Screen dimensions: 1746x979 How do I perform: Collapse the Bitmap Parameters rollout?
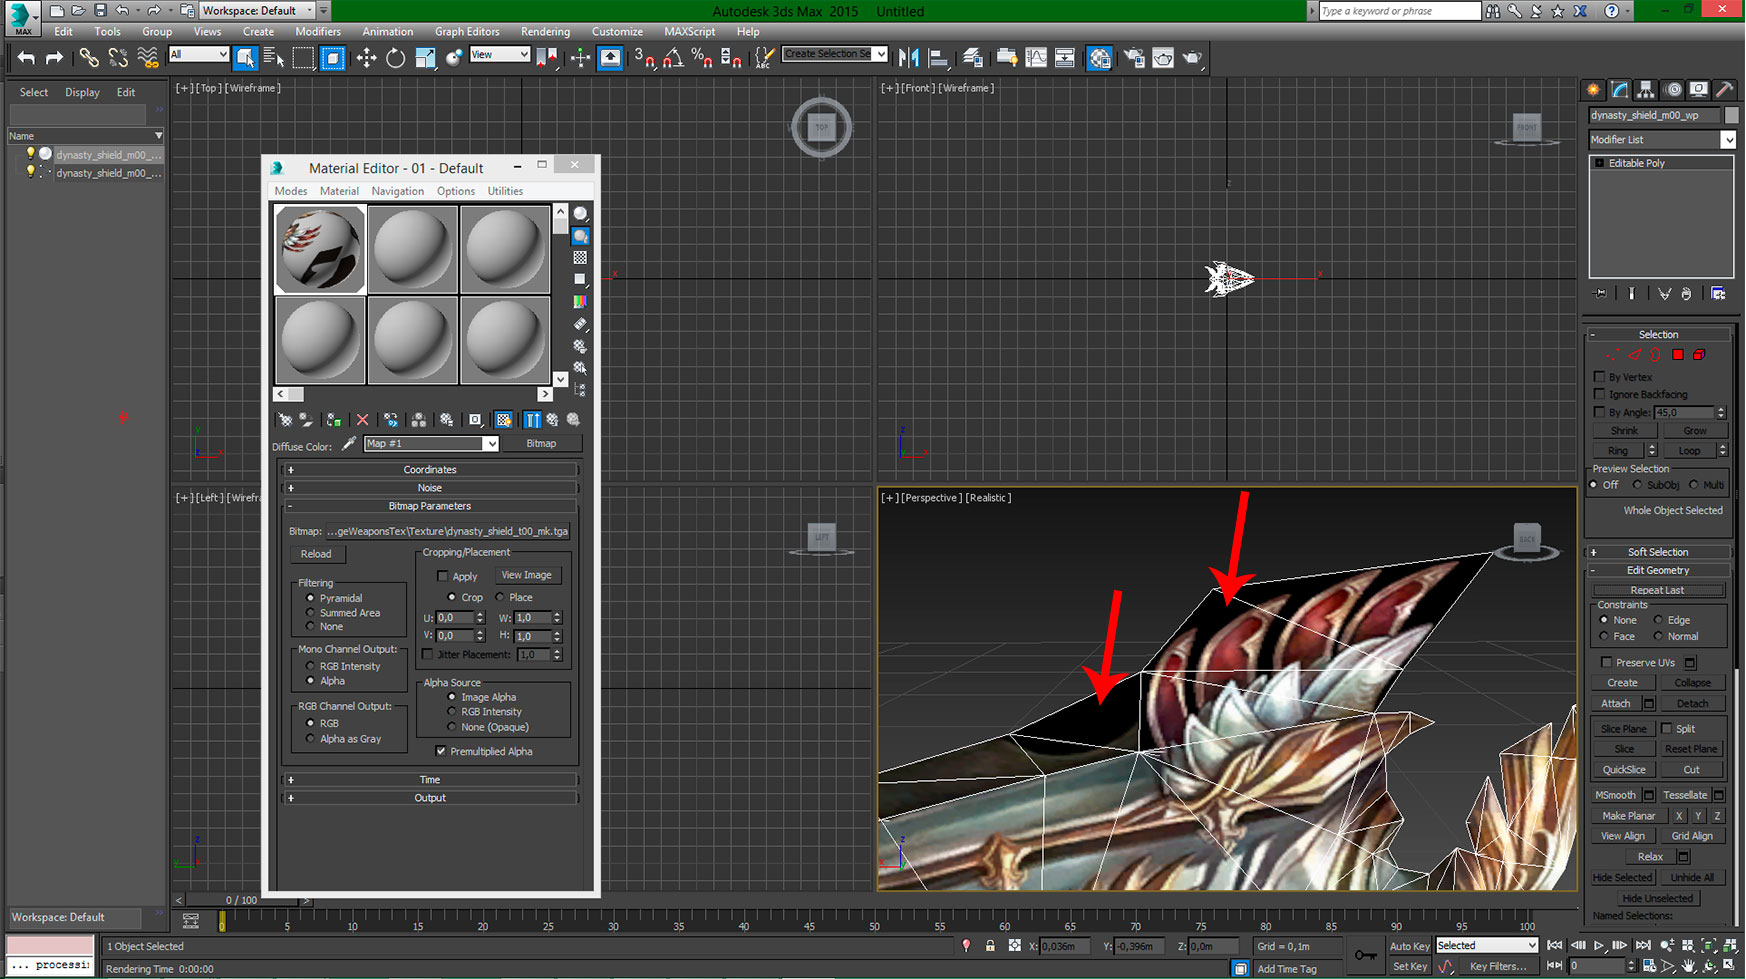pyautogui.click(x=430, y=506)
